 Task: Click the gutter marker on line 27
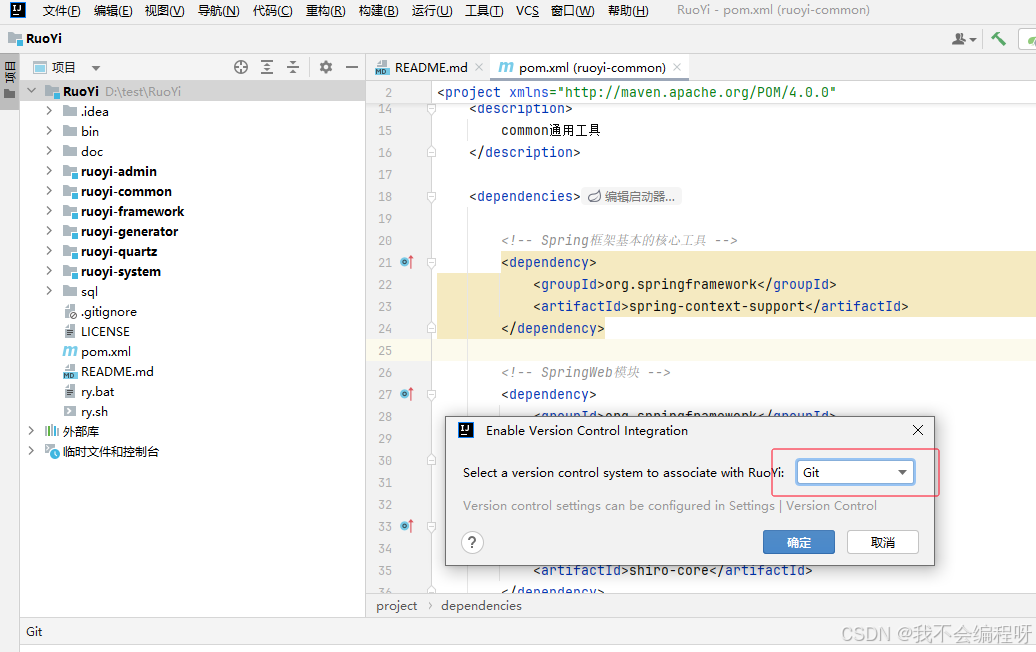[x=407, y=394]
